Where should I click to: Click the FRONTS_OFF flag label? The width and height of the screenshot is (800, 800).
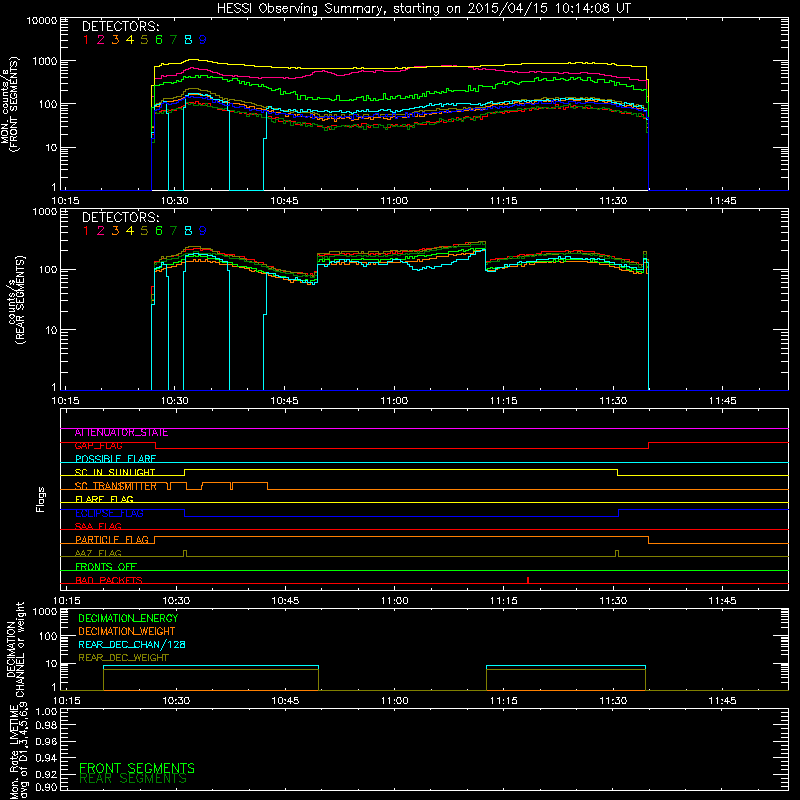tap(106, 567)
